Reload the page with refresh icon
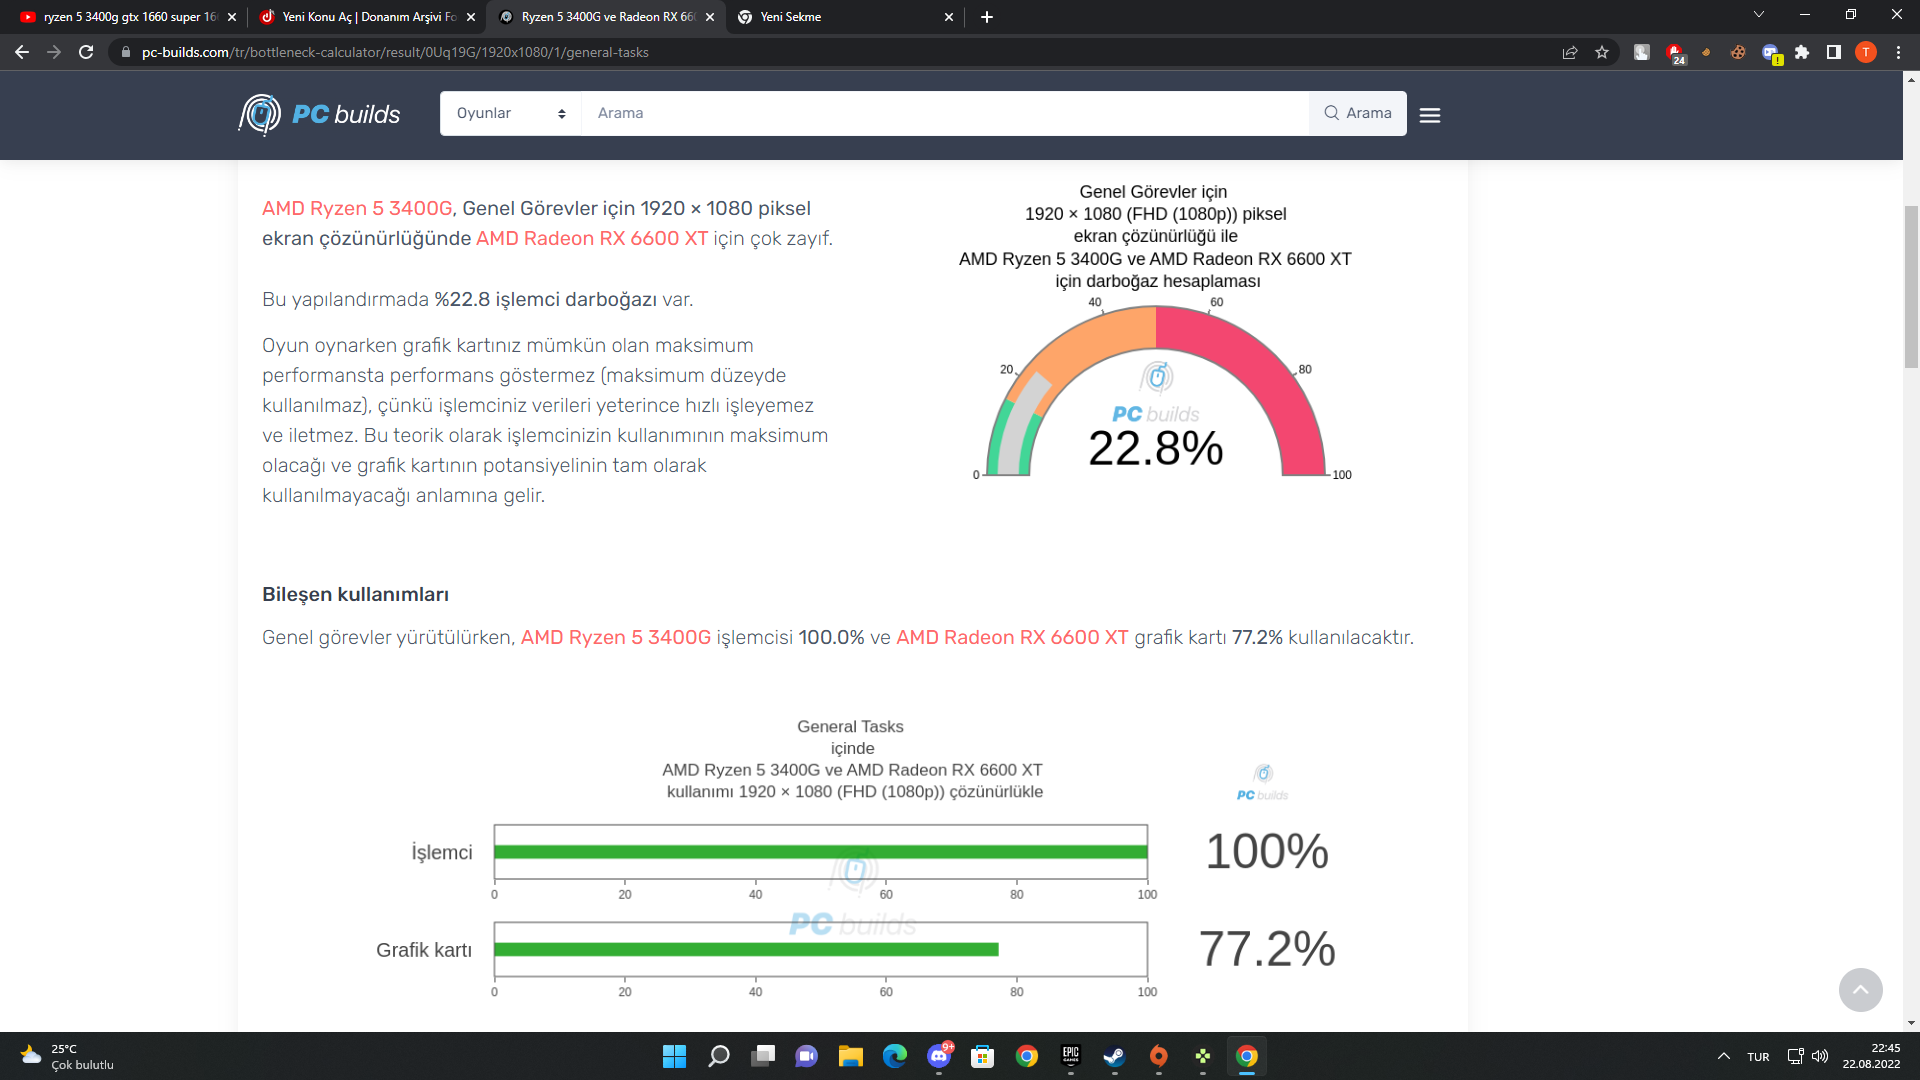Image resolution: width=1920 pixels, height=1080 pixels. click(x=86, y=52)
